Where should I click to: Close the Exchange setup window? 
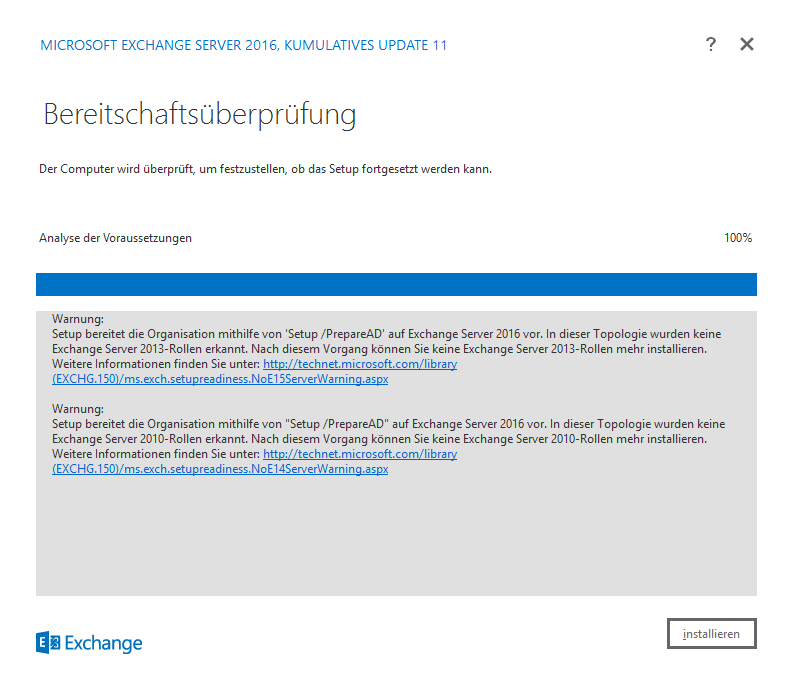tap(747, 44)
